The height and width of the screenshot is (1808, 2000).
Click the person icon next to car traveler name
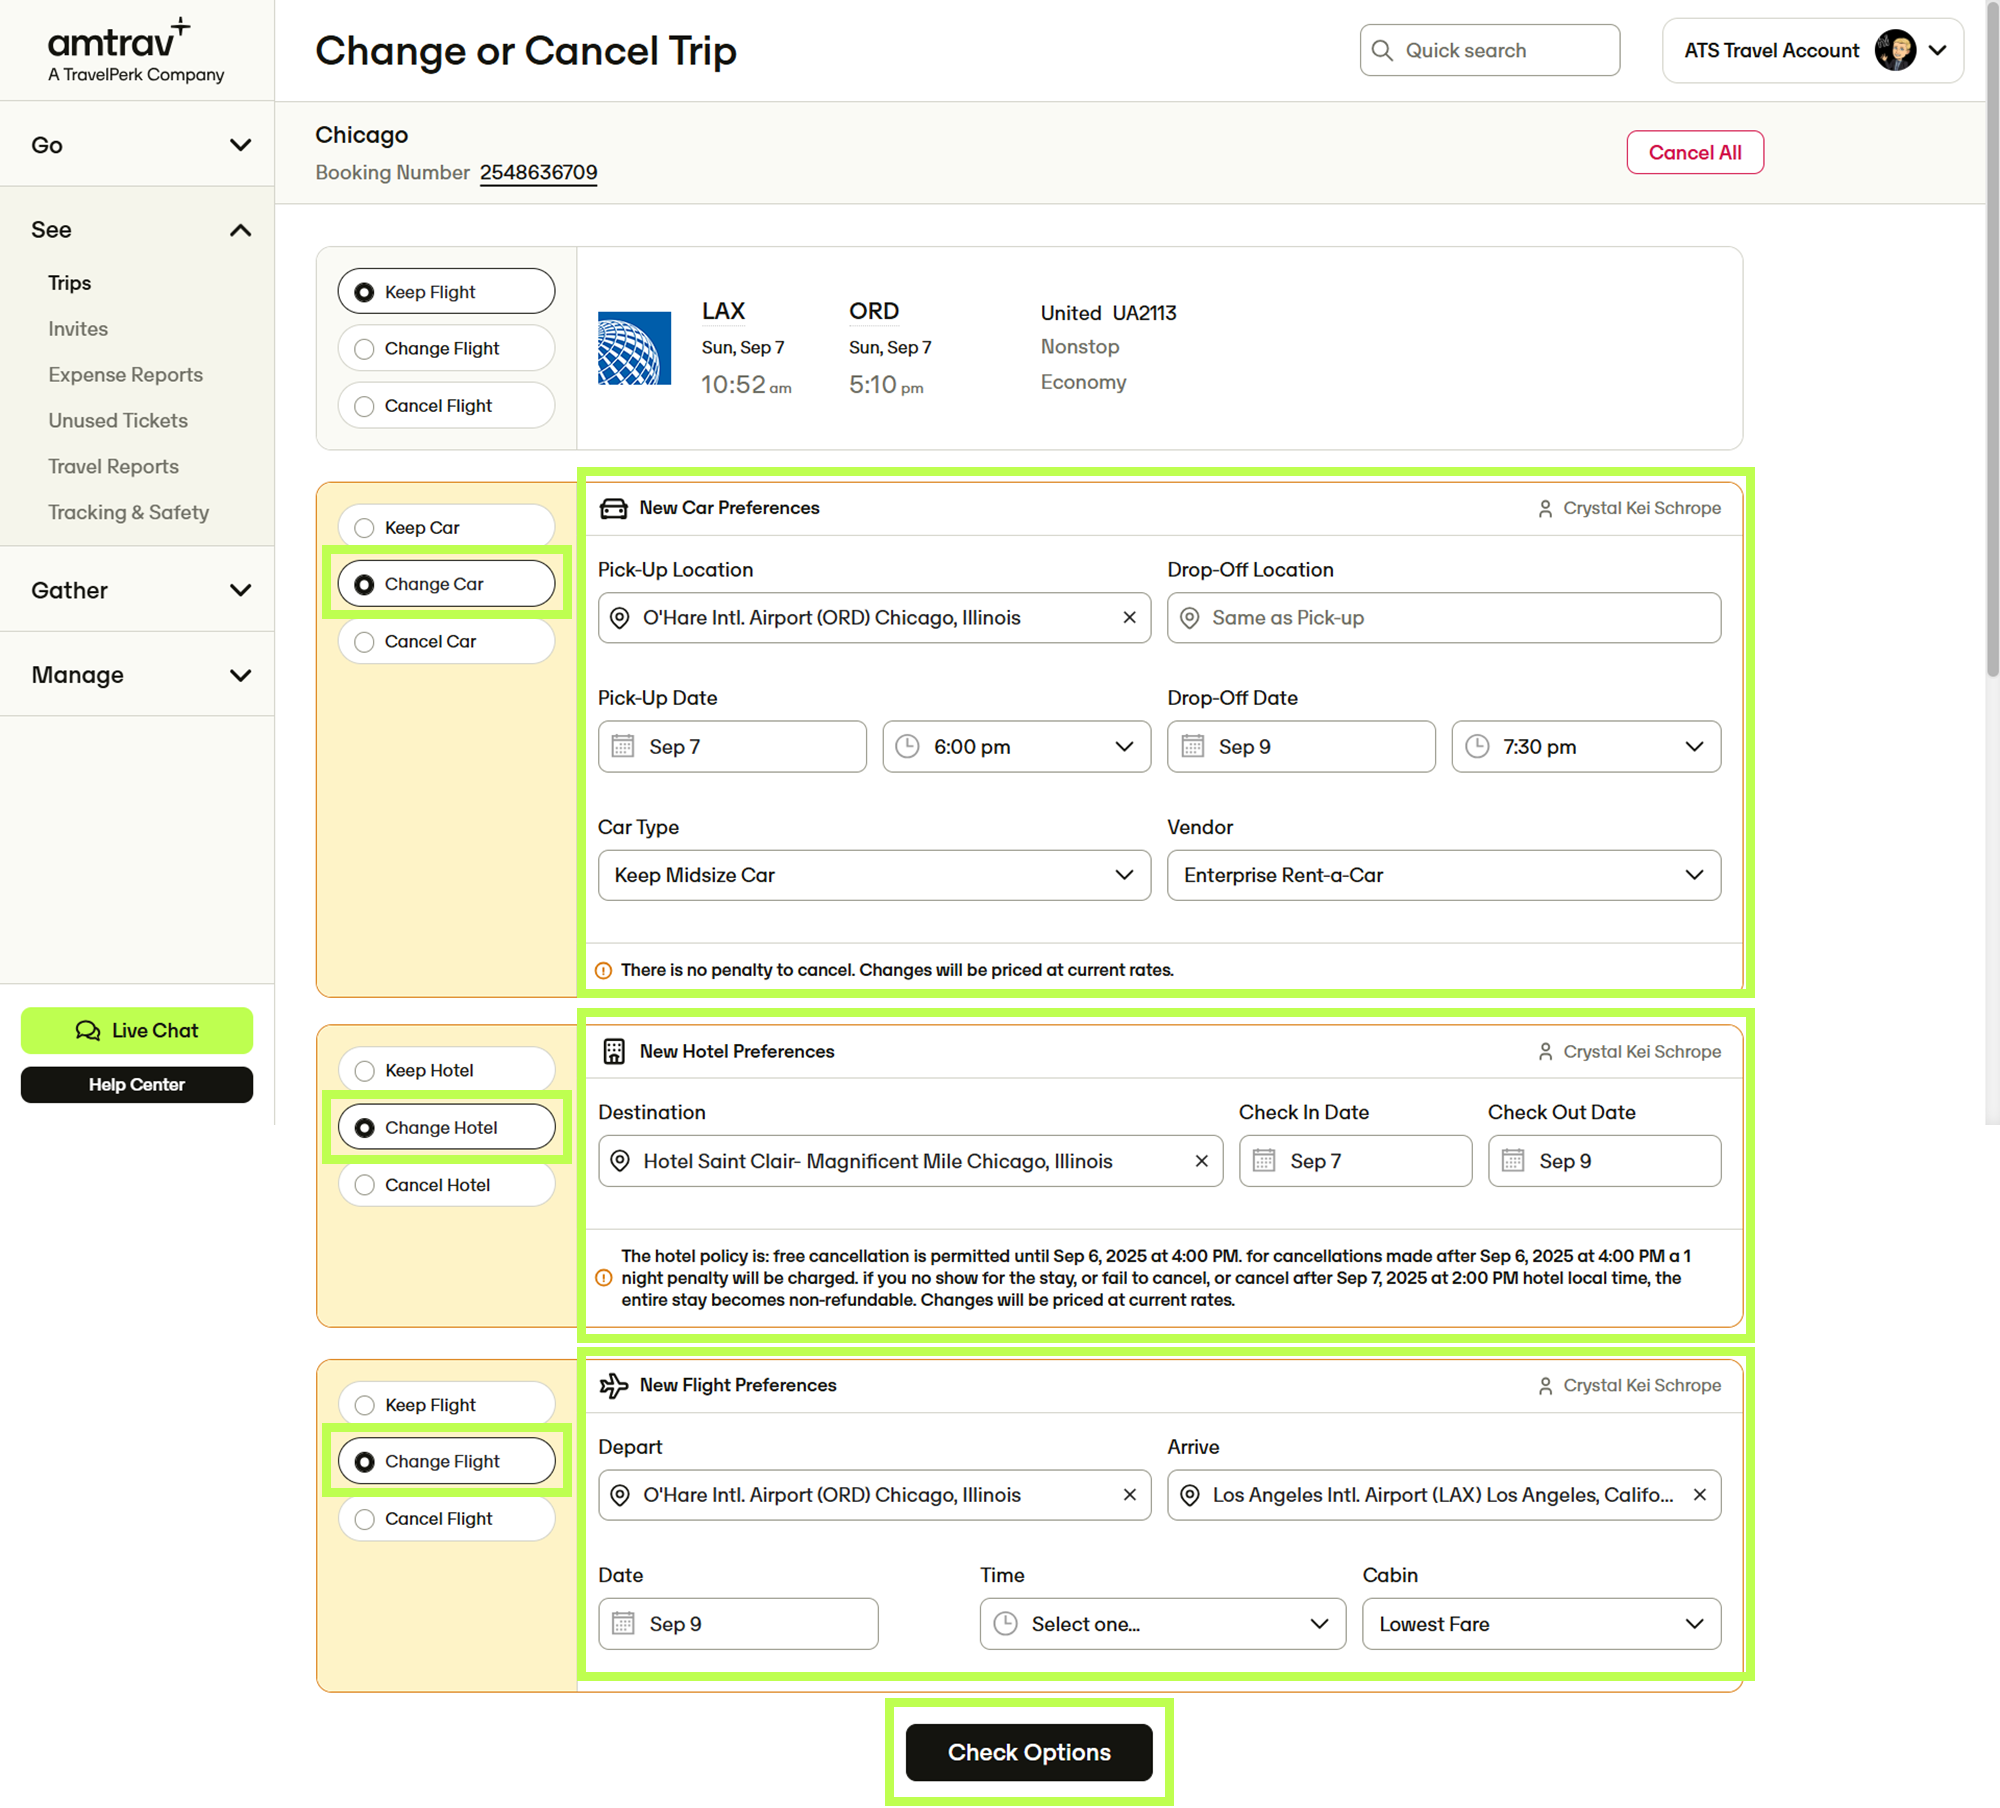1545,509
